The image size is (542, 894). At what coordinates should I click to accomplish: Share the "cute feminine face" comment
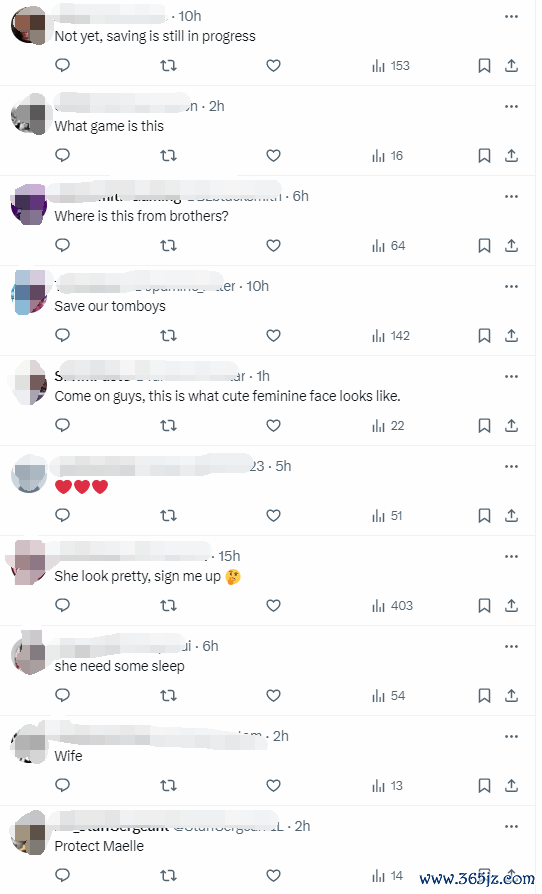[512, 426]
